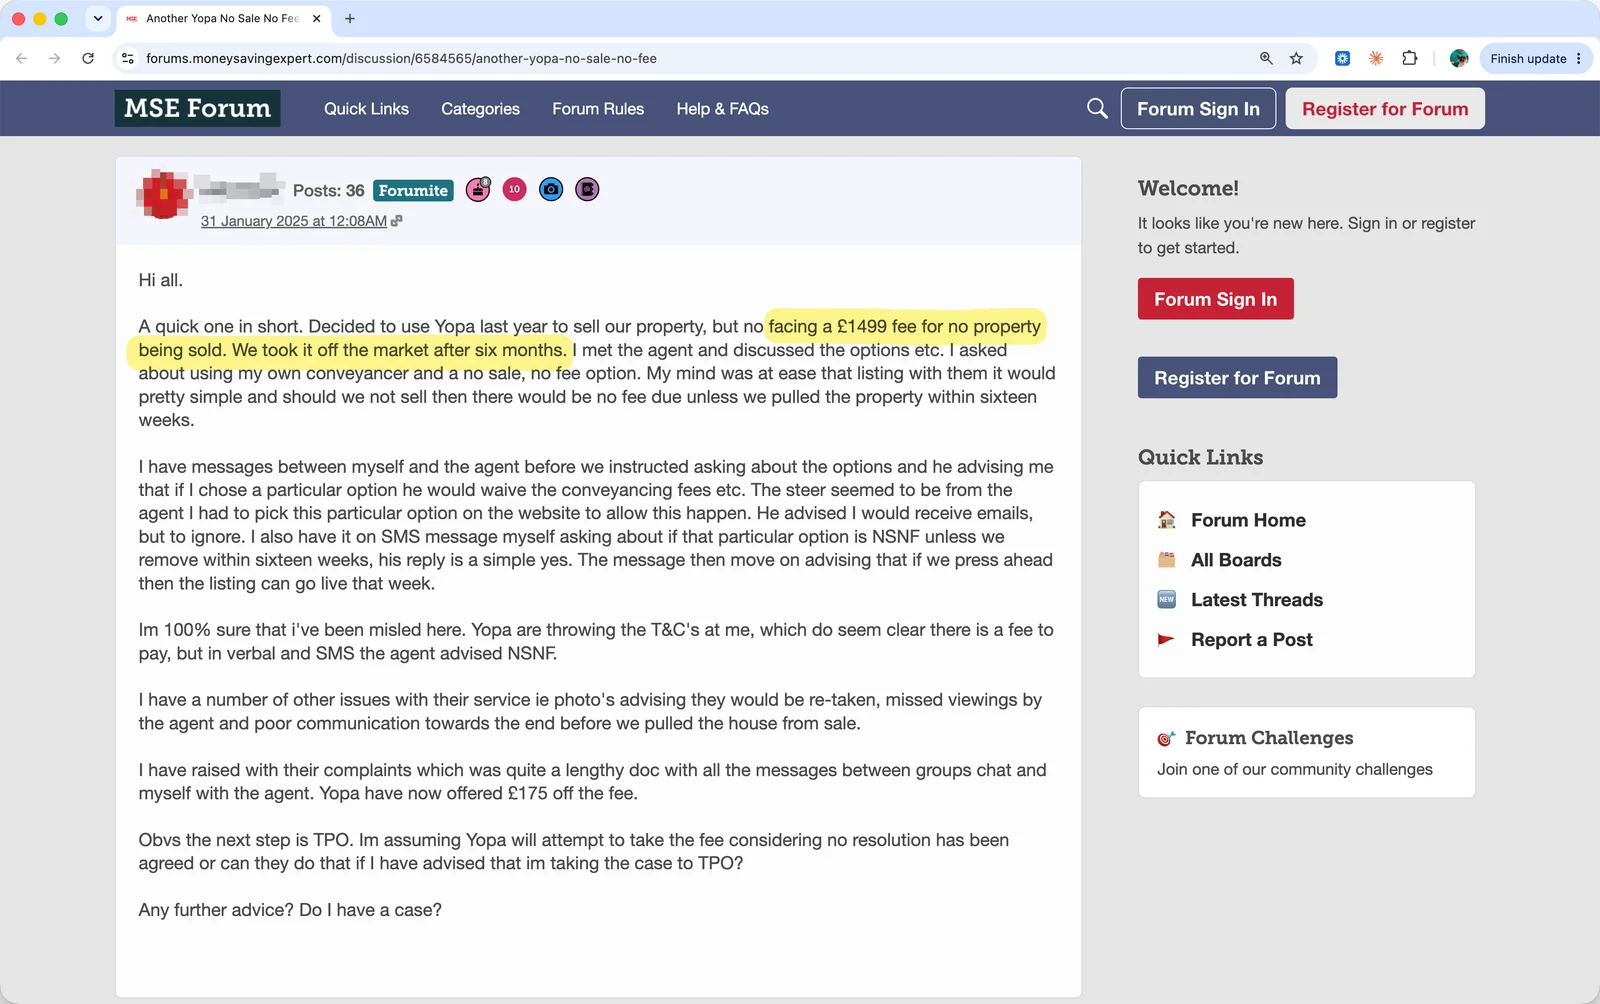
Task: Click the All Boards icon
Action: point(1166,560)
